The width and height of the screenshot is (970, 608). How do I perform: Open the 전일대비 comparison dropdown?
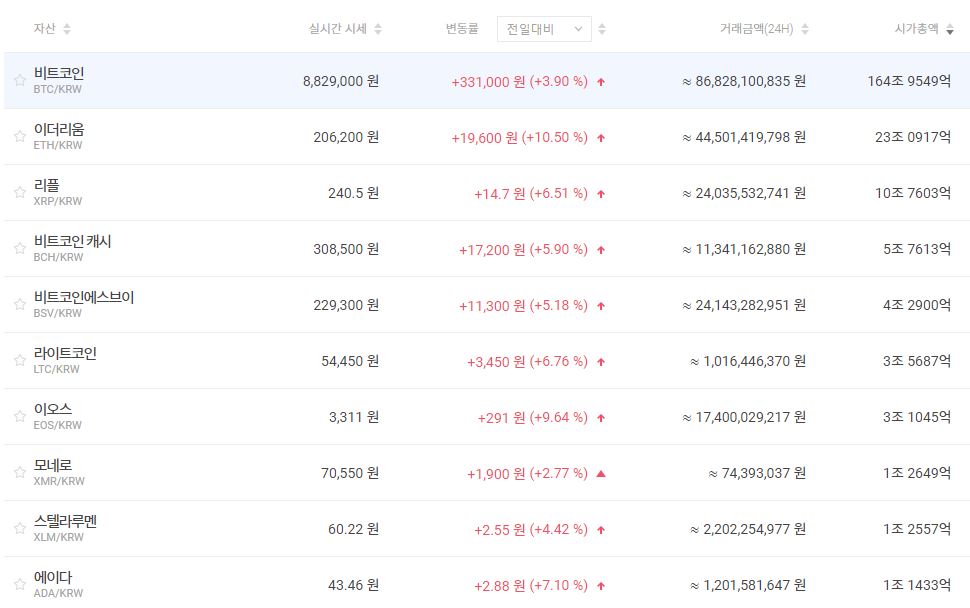coord(543,29)
